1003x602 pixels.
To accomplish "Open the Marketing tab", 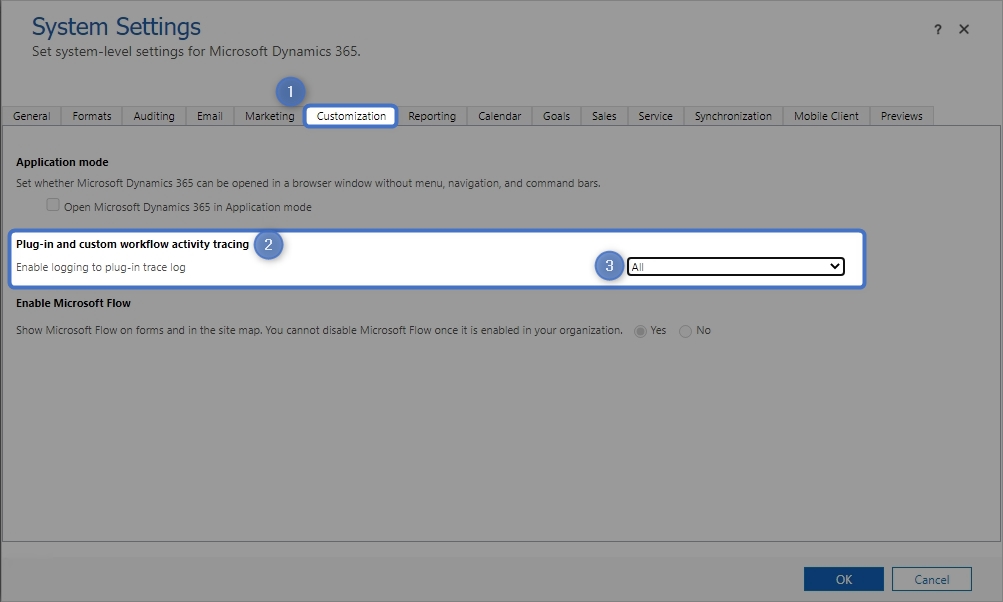I will [x=269, y=116].
